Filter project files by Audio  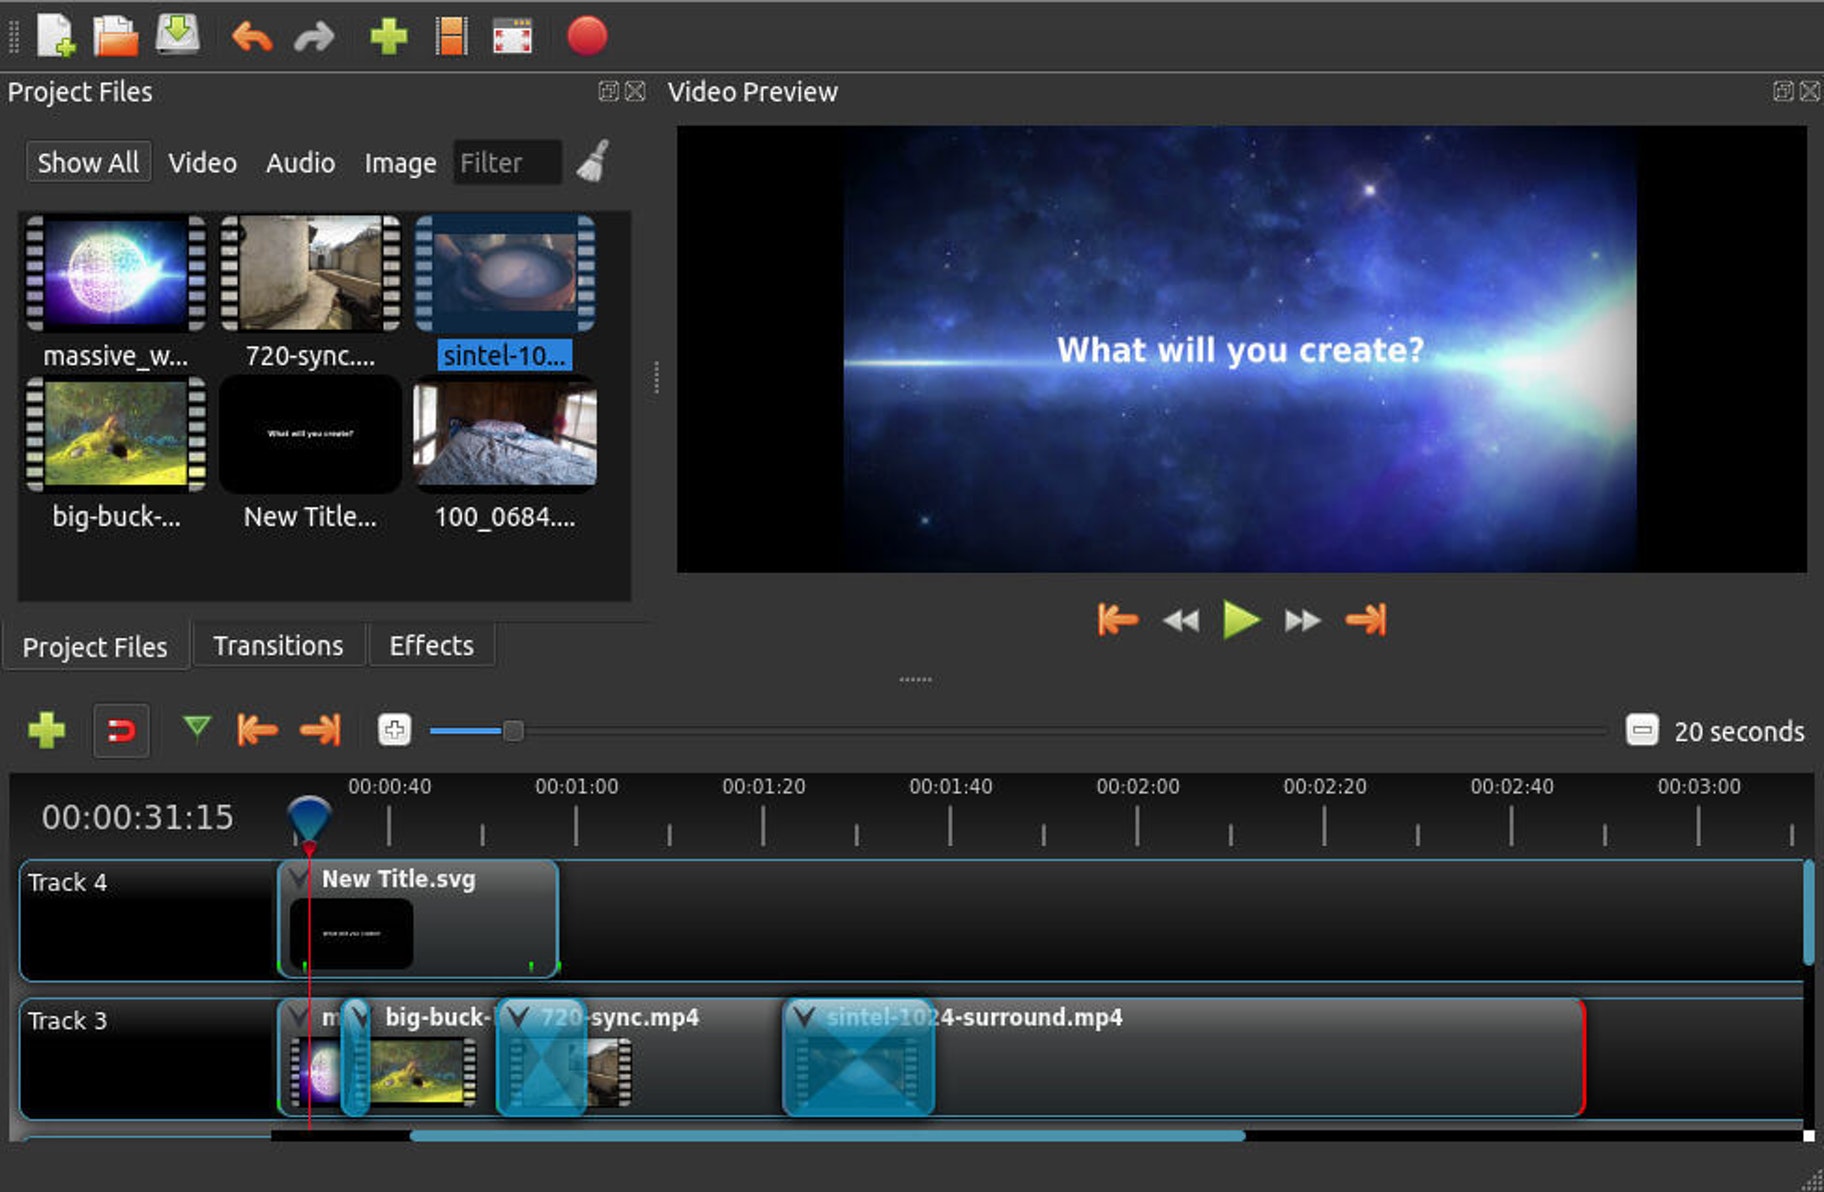(299, 162)
